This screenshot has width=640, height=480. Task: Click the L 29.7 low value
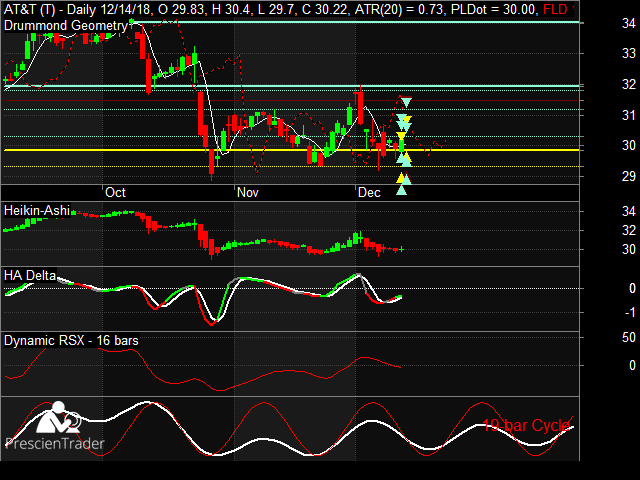pyautogui.click(x=276, y=9)
